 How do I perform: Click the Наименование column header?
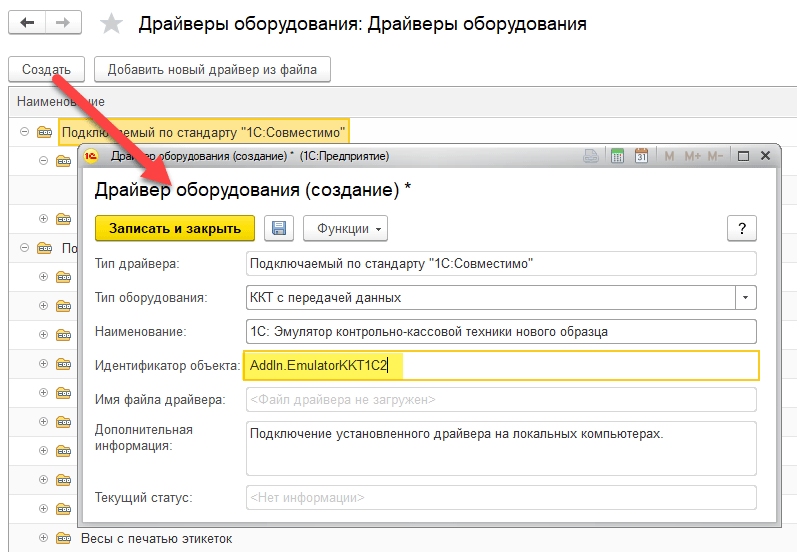pos(60,102)
